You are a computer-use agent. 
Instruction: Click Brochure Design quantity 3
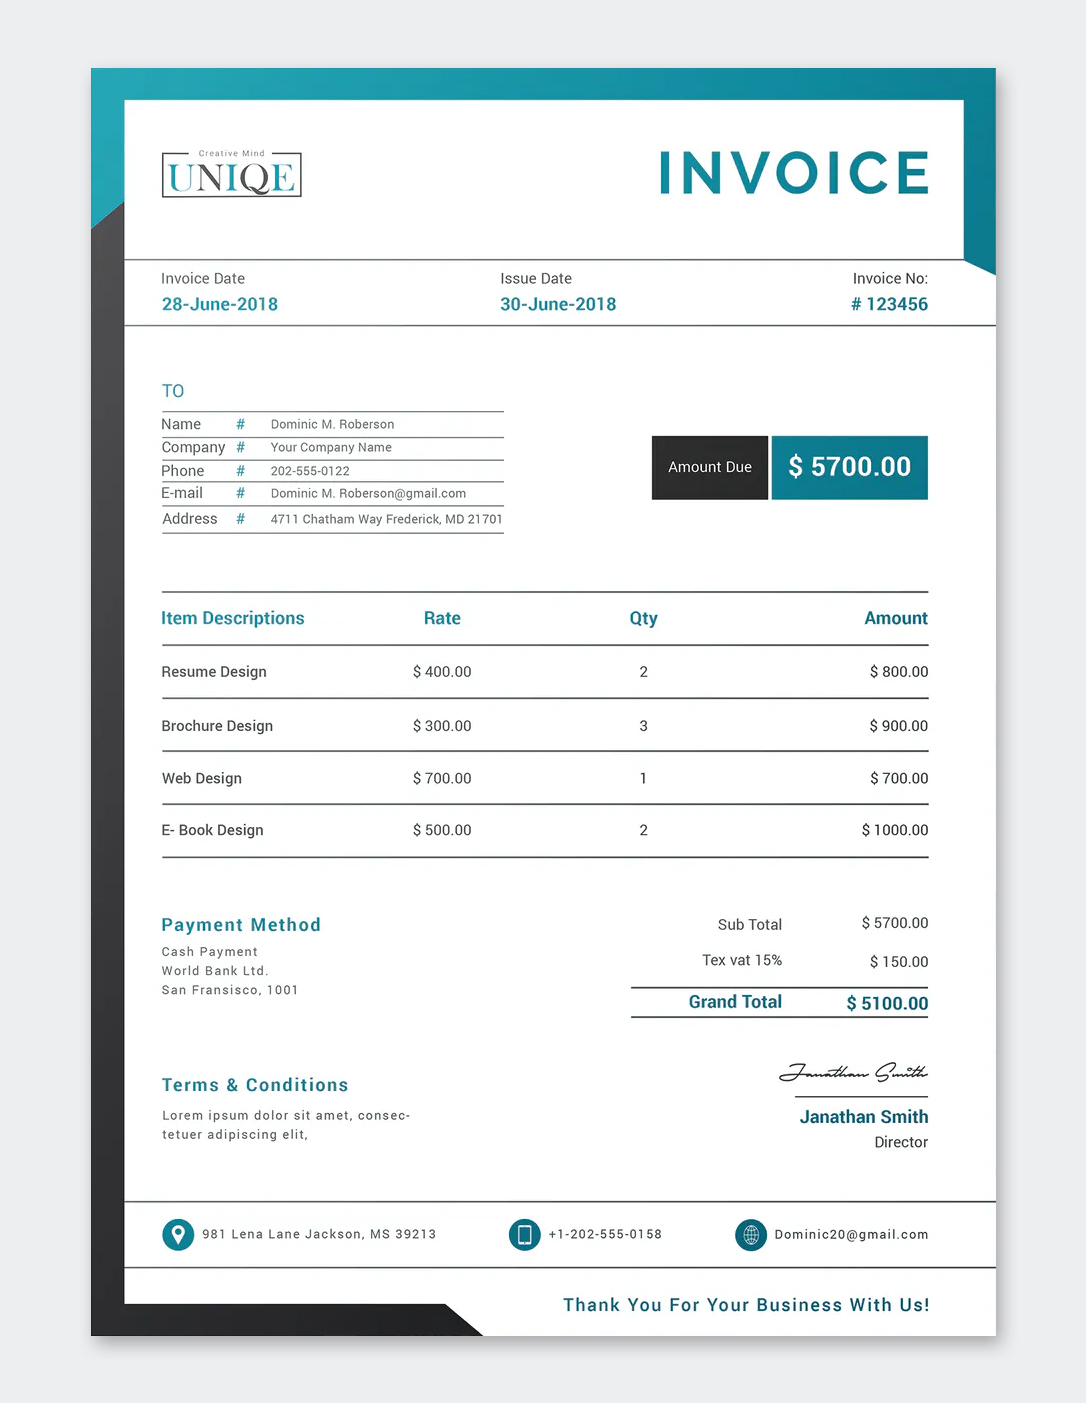(x=644, y=726)
